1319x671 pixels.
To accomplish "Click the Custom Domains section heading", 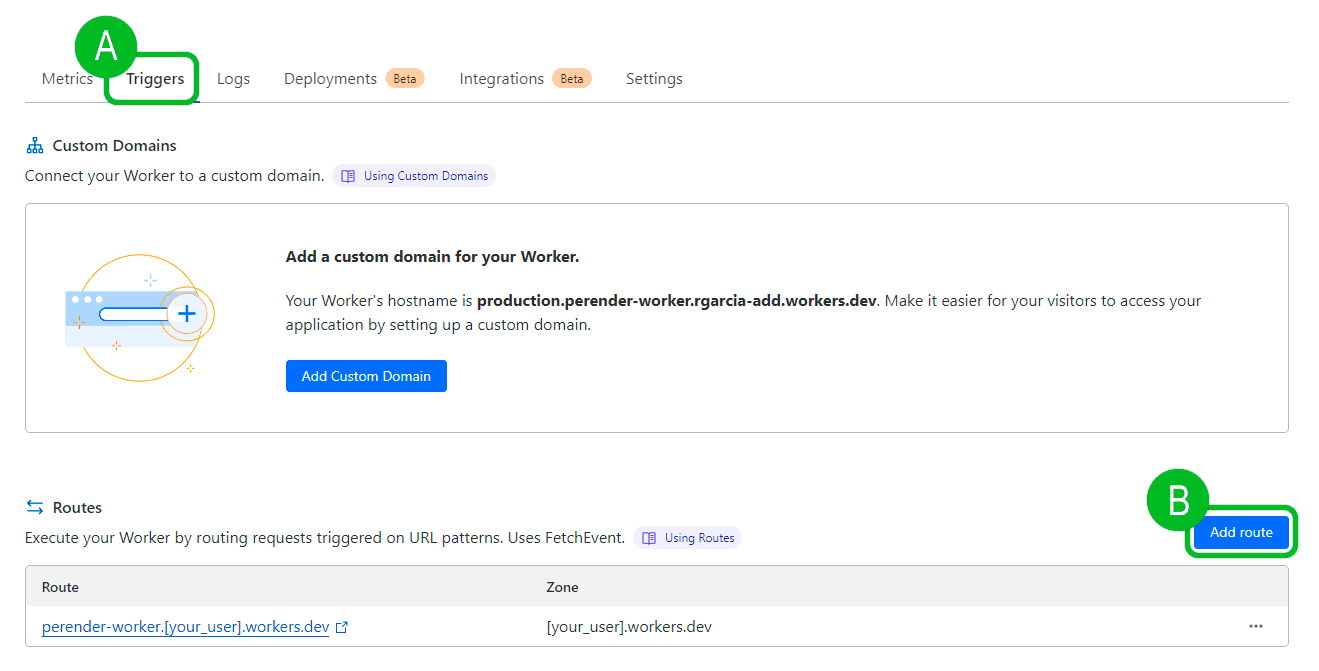I will pyautogui.click(x=114, y=146).
